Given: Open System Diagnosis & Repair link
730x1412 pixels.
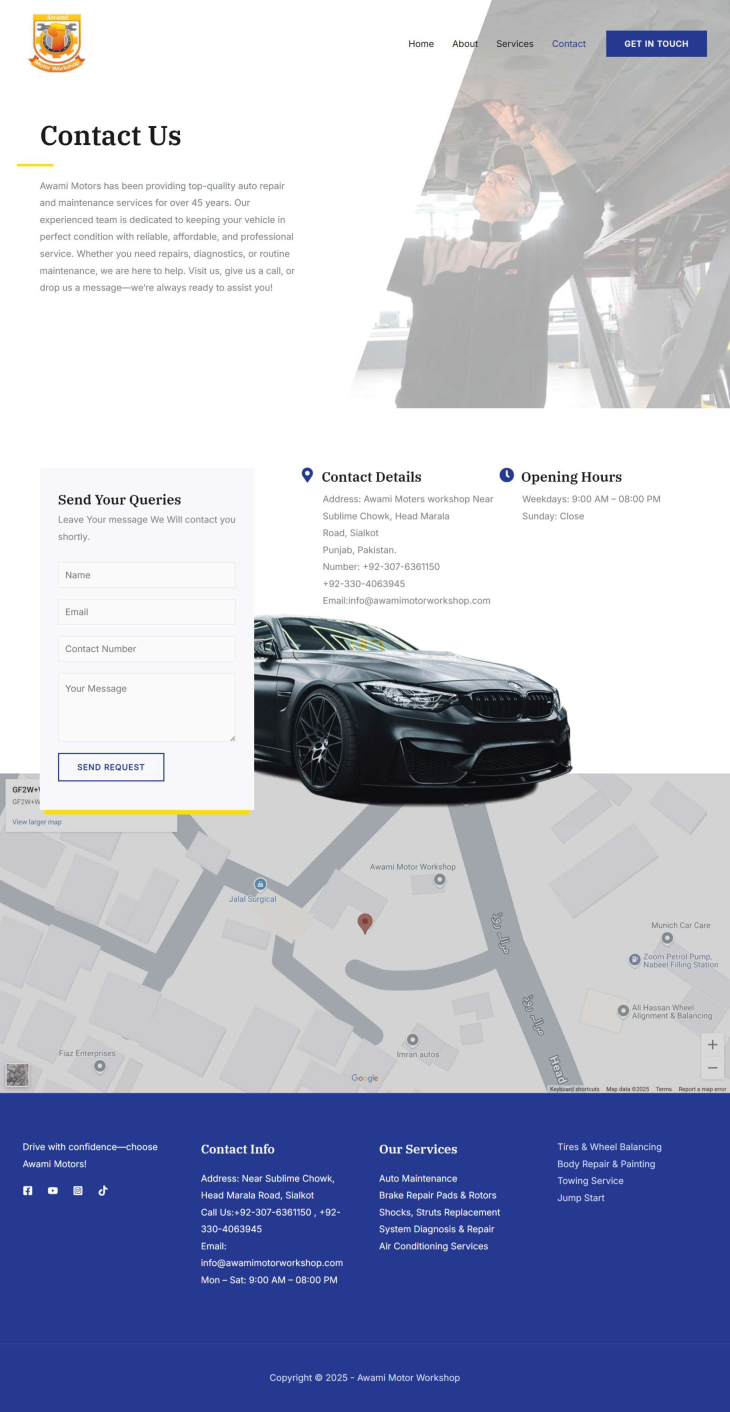Looking at the screenshot, I should coord(437,1230).
